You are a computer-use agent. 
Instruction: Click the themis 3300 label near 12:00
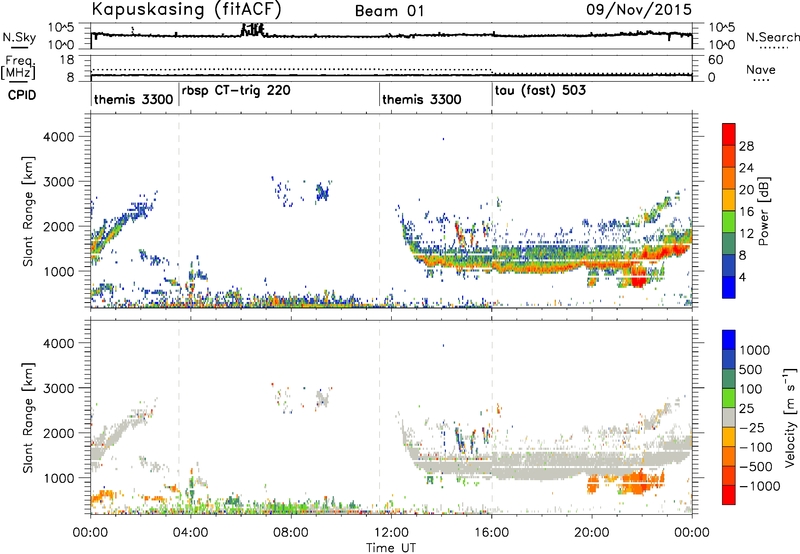point(421,99)
